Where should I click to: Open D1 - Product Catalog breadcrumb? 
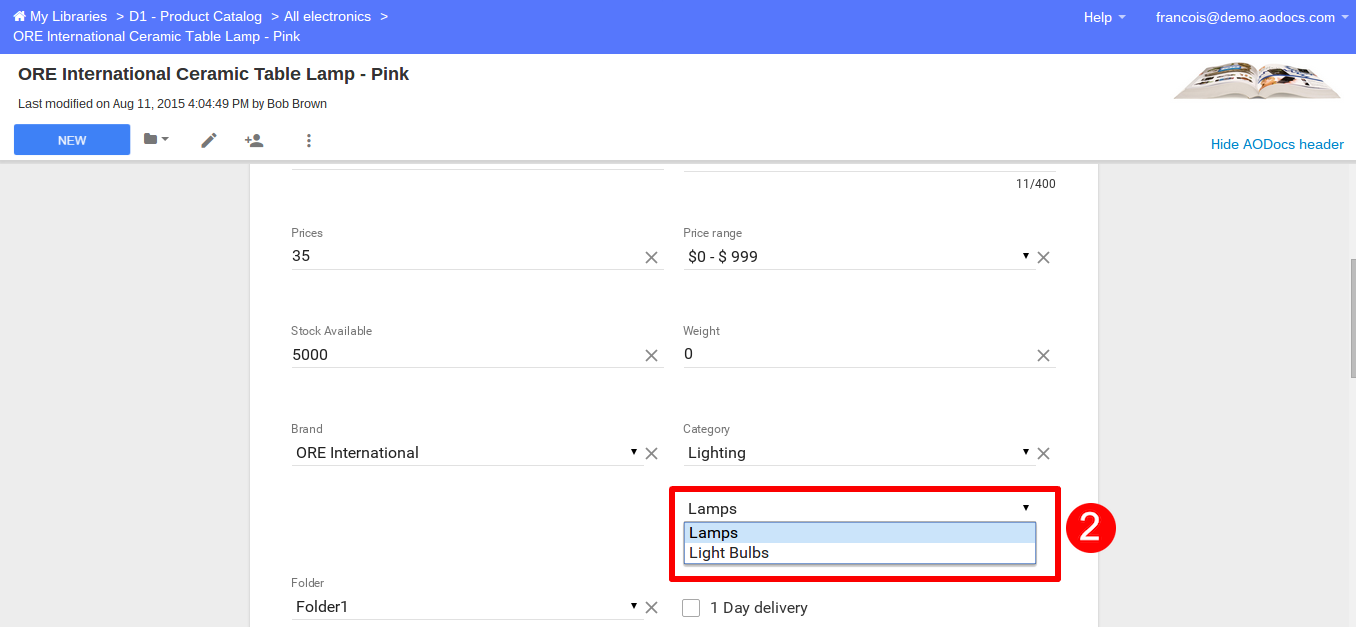coord(195,16)
